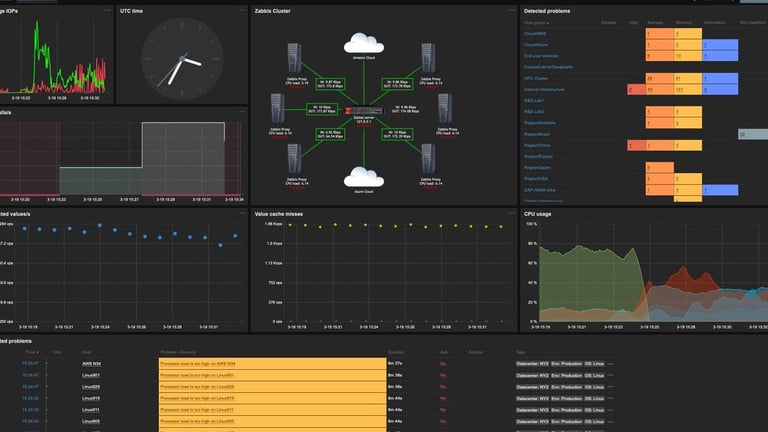Open Region/USA host group link

[536, 179]
